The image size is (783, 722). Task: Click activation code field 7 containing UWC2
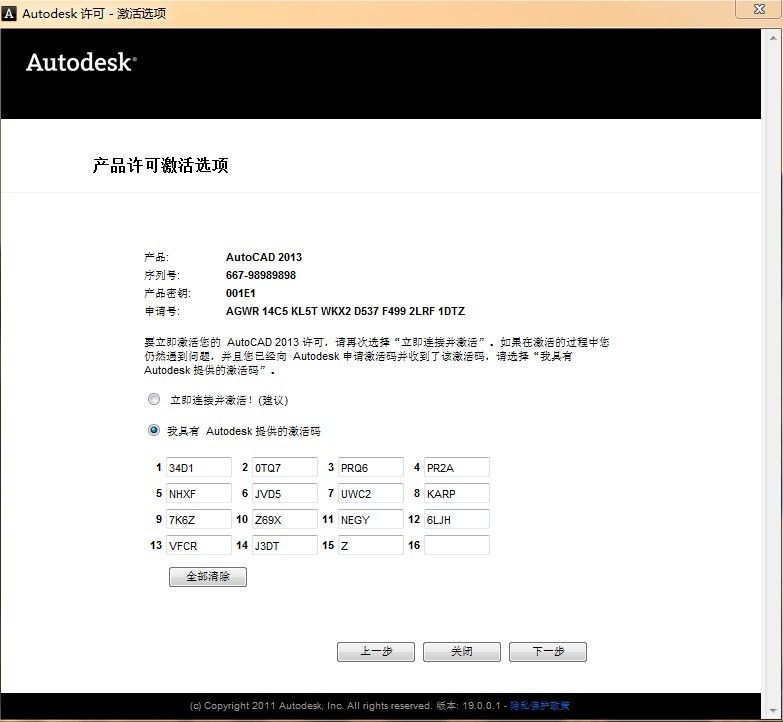coord(371,493)
